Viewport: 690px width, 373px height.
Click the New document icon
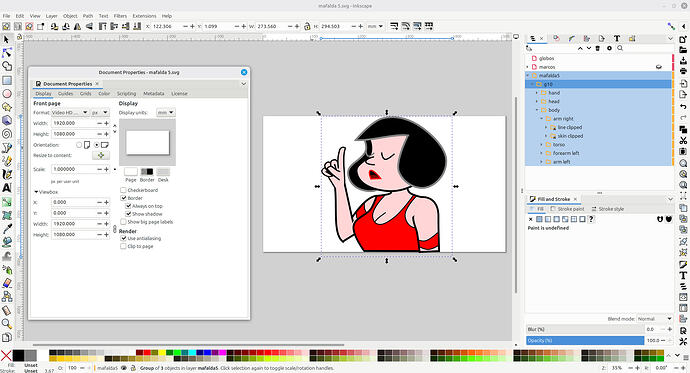[683, 39]
